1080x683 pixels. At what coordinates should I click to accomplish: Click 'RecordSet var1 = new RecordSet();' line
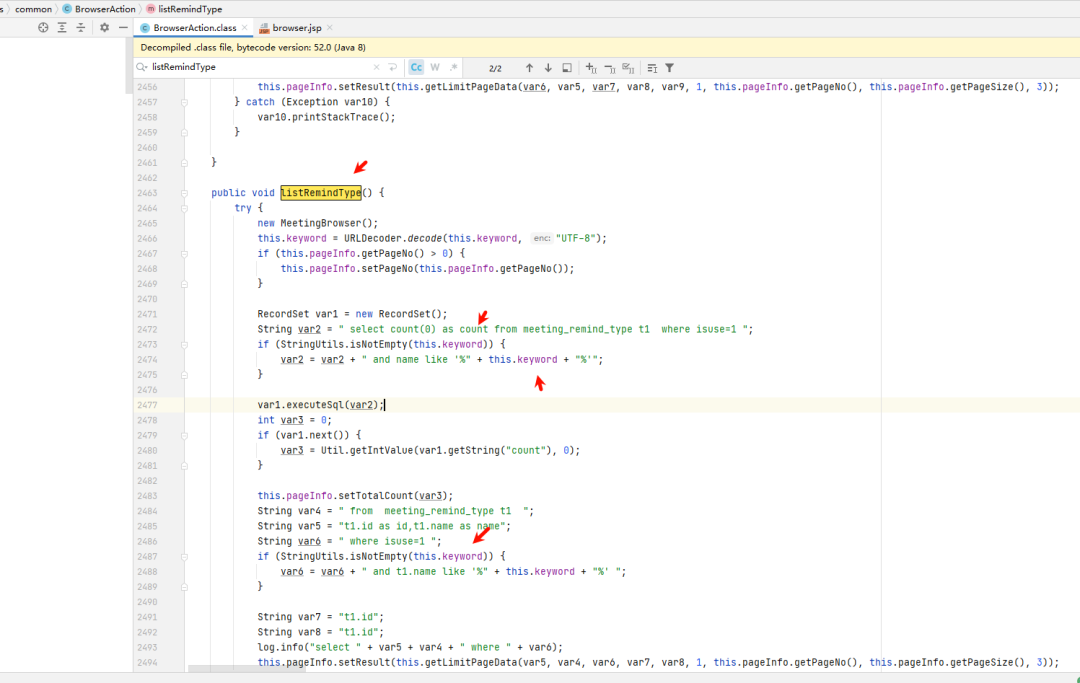tap(352, 314)
